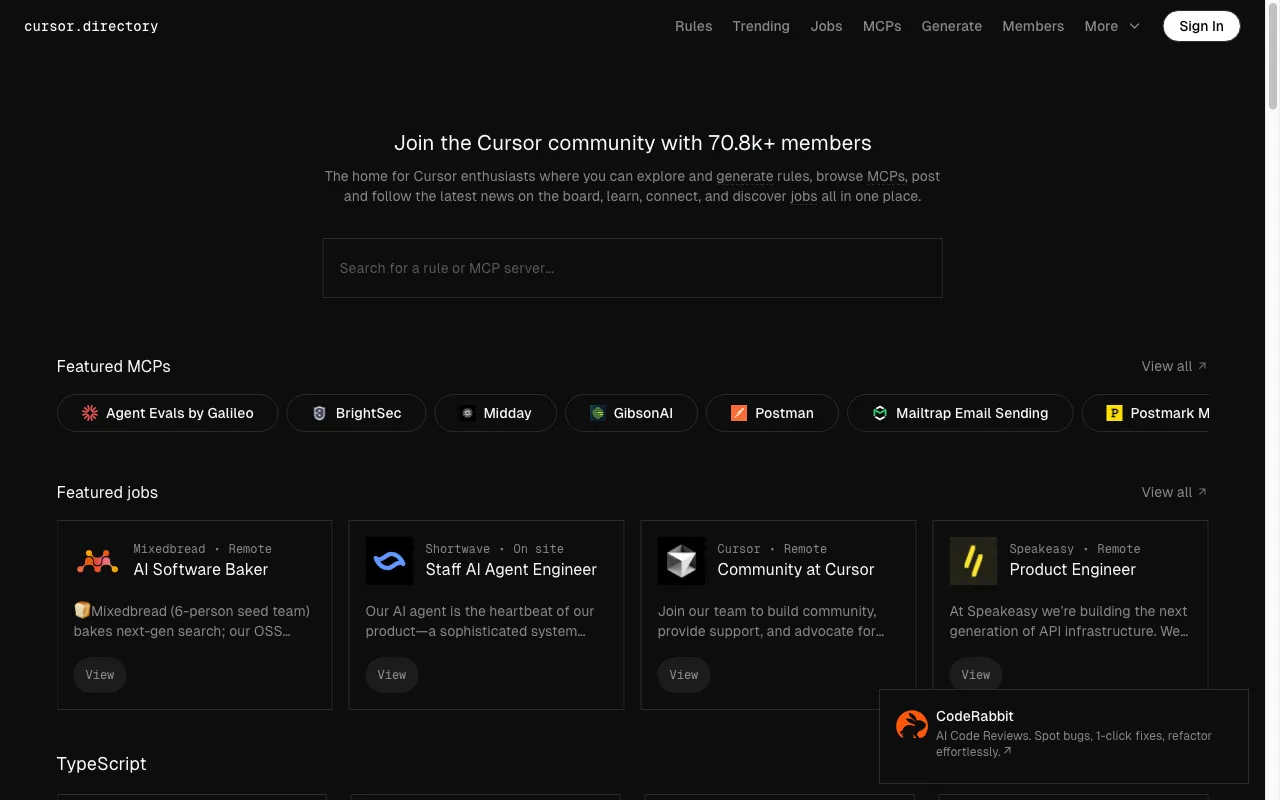Open the Members page
1280x800 pixels.
[x=1033, y=26]
